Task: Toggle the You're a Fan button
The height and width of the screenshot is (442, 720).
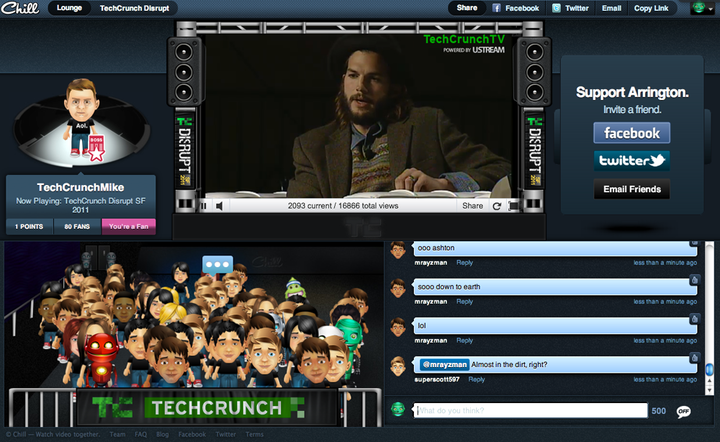Action: coord(129,227)
